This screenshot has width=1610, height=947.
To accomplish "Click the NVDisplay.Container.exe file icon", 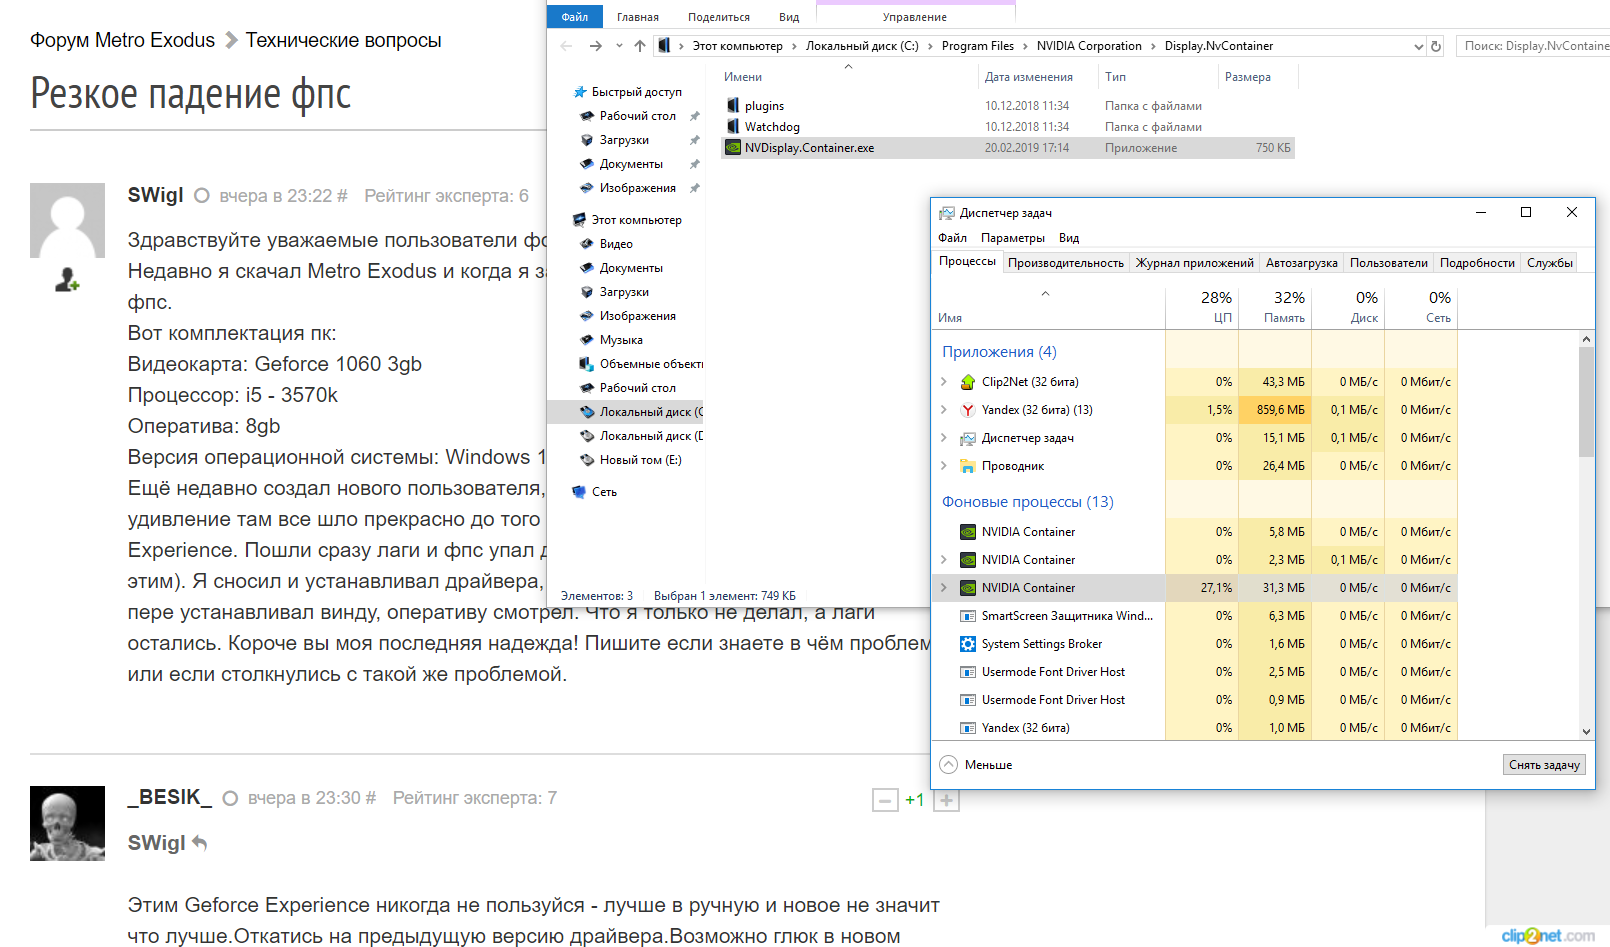I will click(733, 148).
